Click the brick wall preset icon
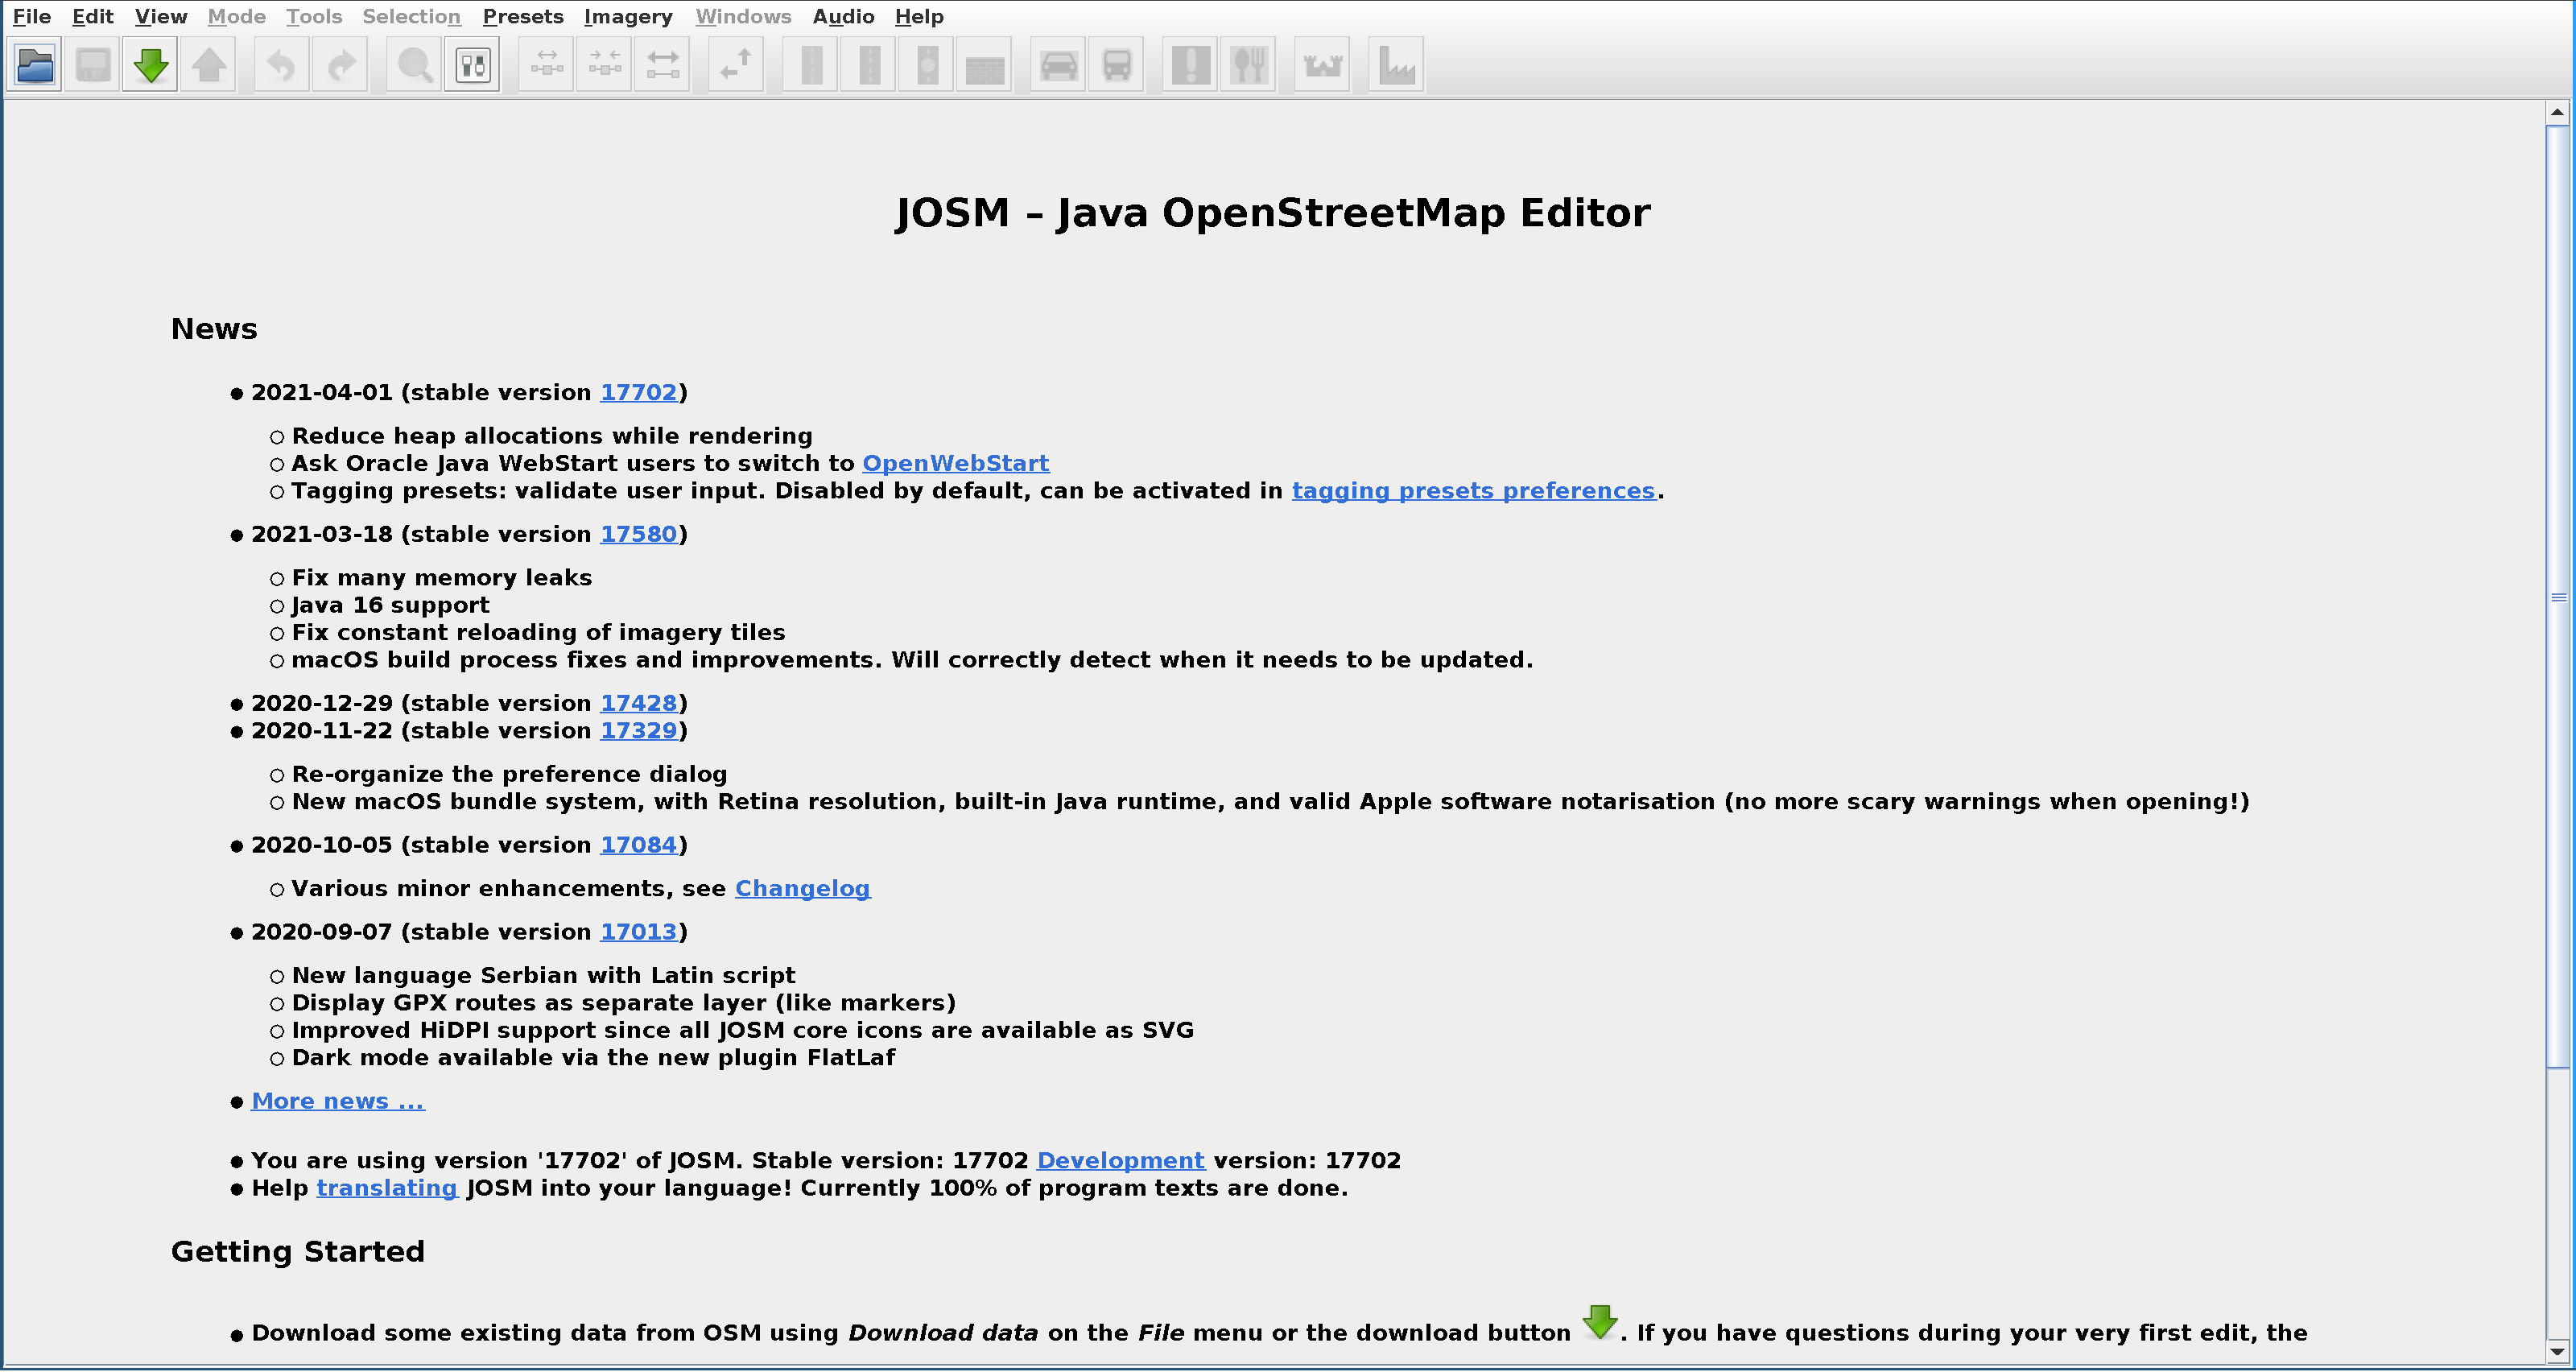 [x=985, y=65]
